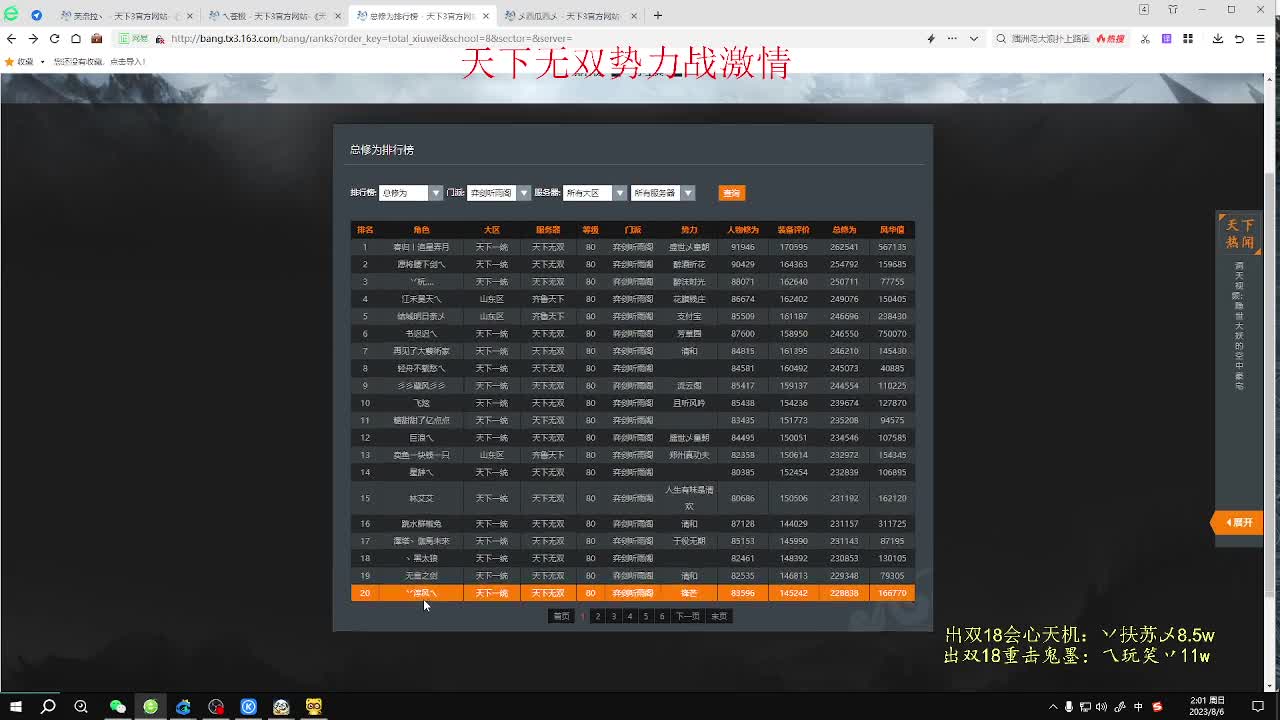1280x720 pixels.
Task: Click the highlighted rank 20 row number
Action: [365, 593]
